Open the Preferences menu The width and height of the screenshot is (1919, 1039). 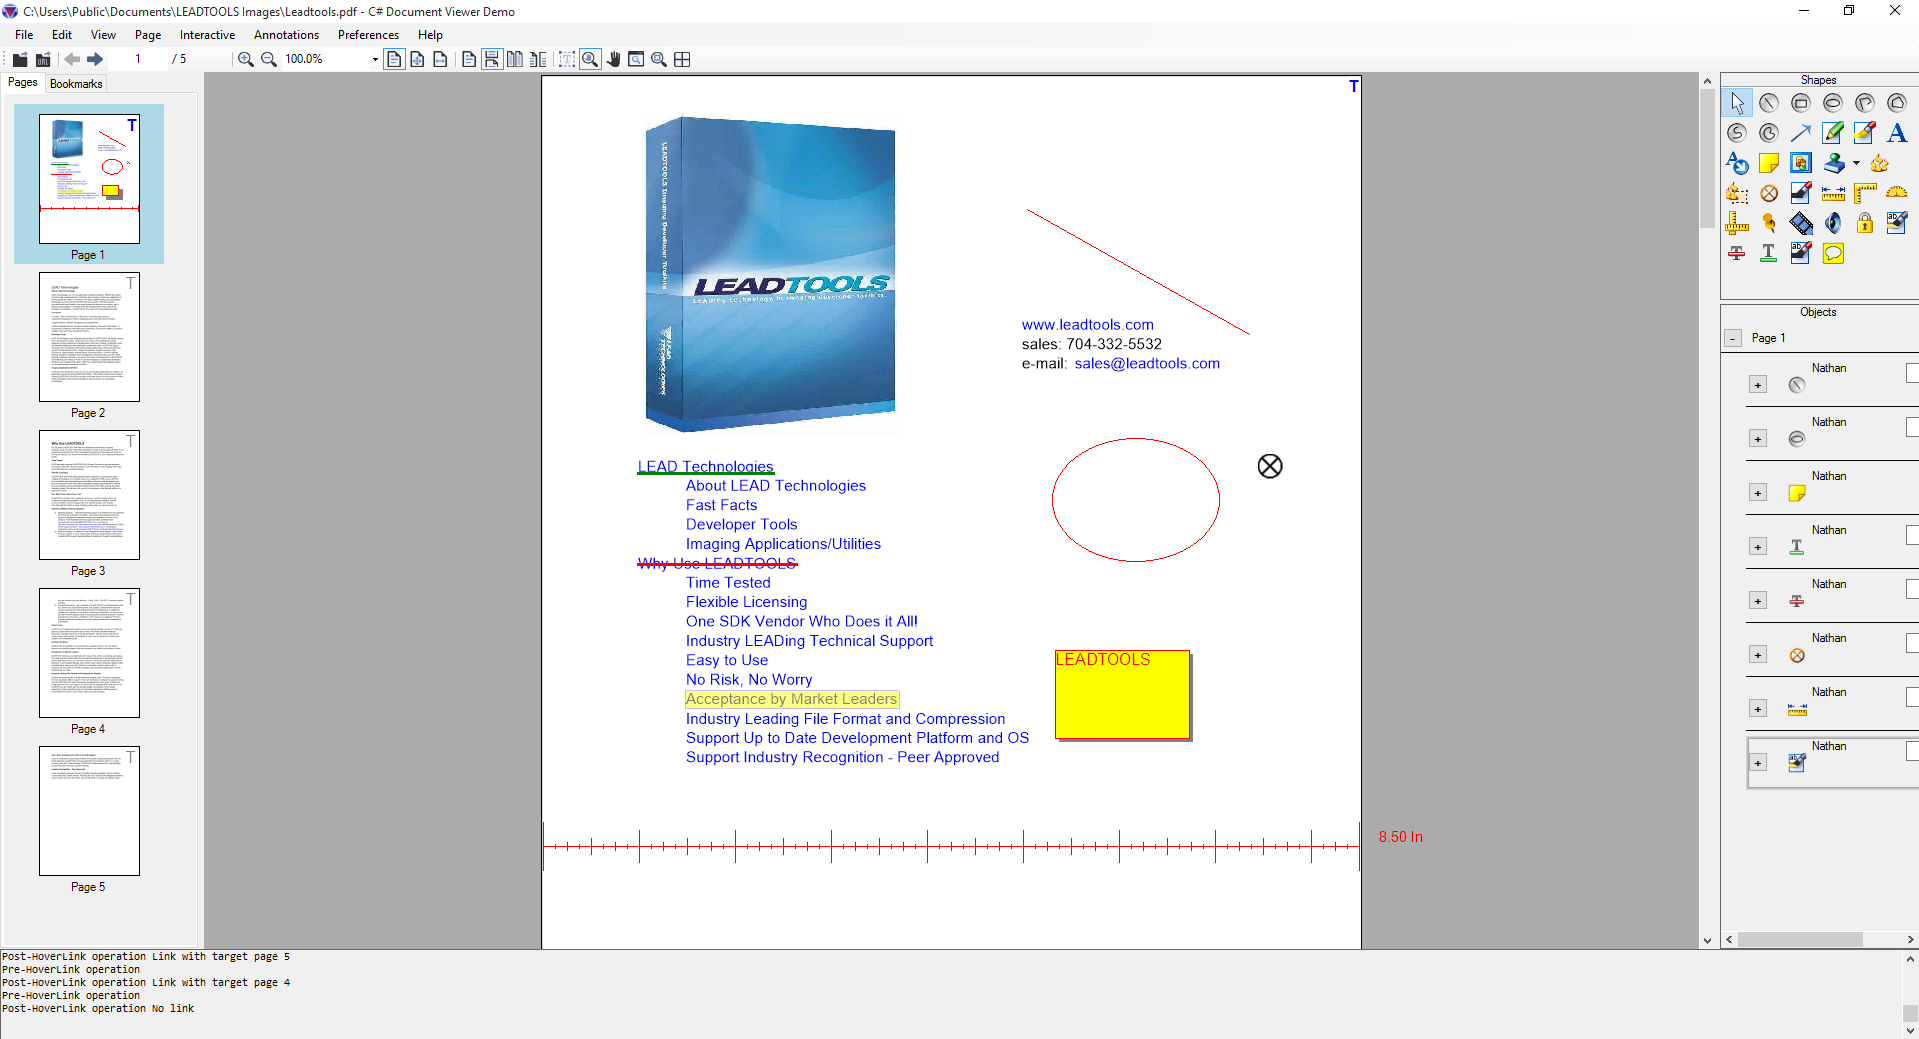pyautogui.click(x=368, y=35)
